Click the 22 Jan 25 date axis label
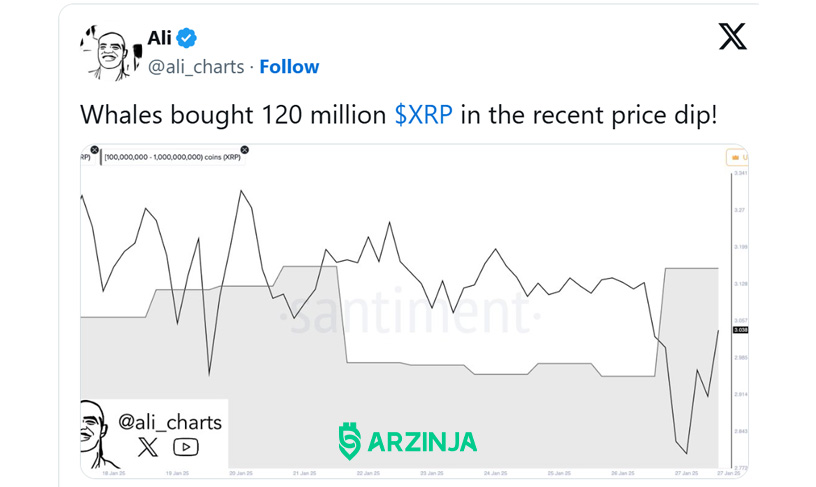The height and width of the screenshot is (487, 816). pyautogui.click(x=368, y=473)
